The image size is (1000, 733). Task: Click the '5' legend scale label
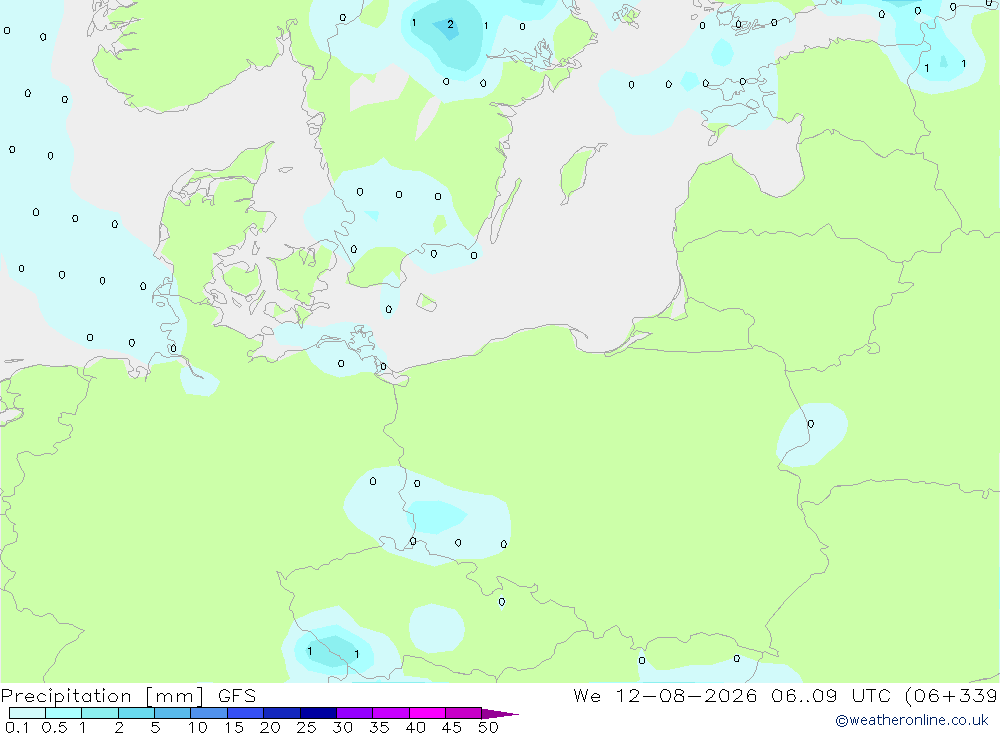pos(155,727)
